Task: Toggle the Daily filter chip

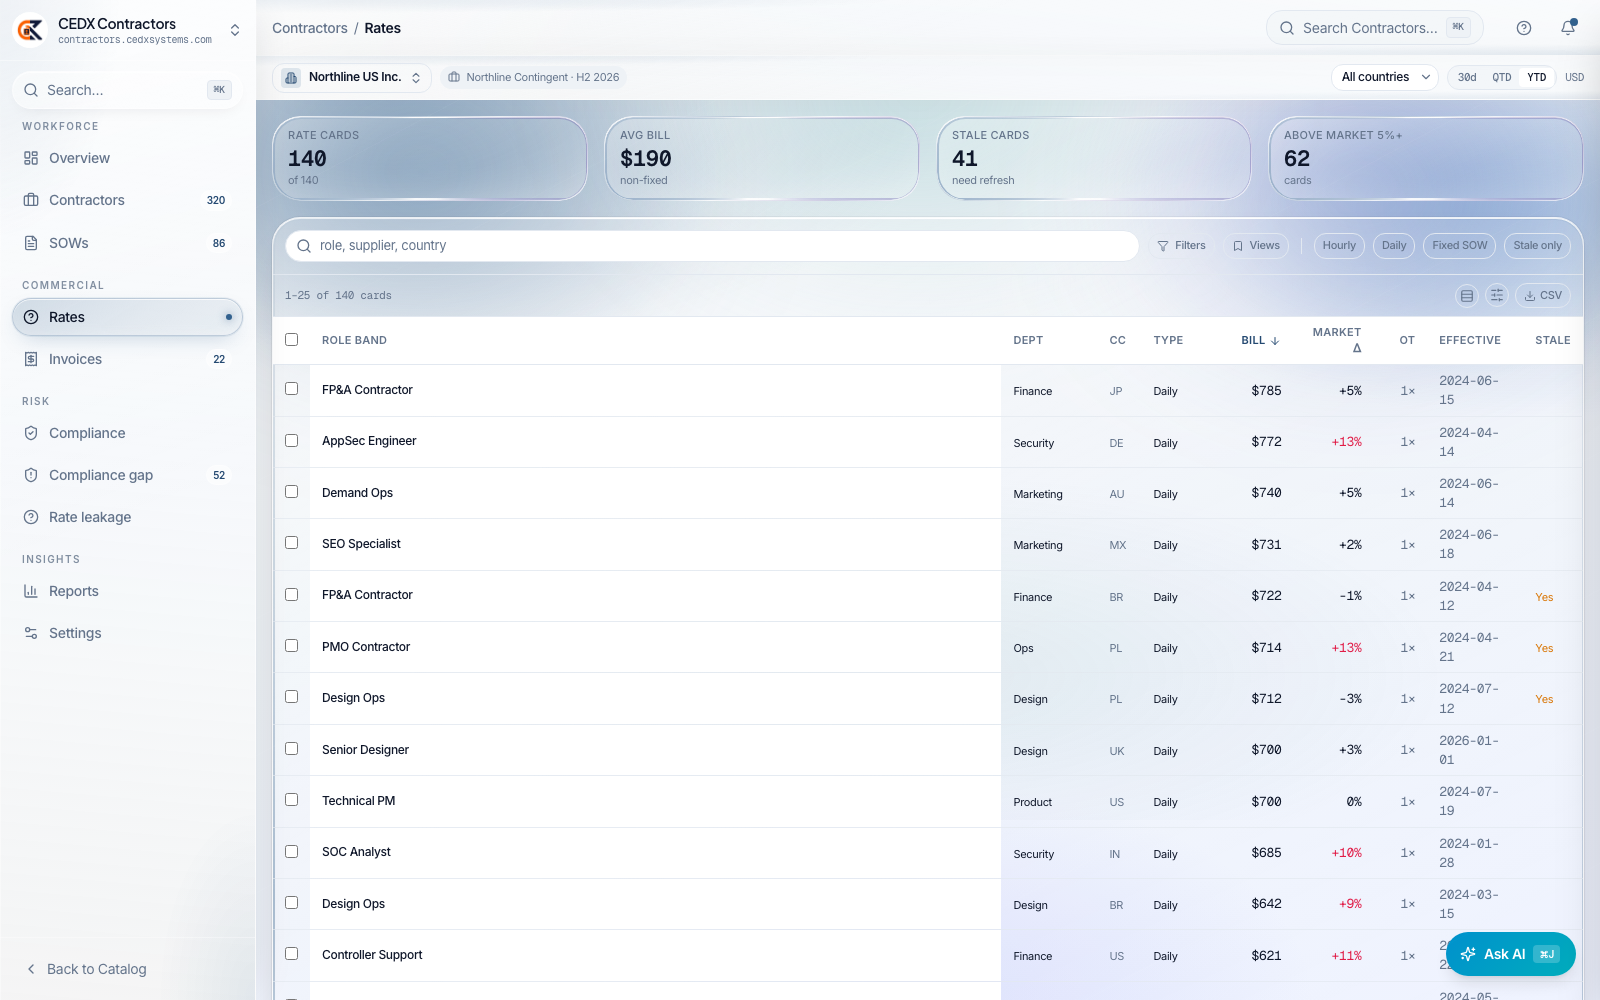Action: pyautogui.click(x=1394, y=246)
